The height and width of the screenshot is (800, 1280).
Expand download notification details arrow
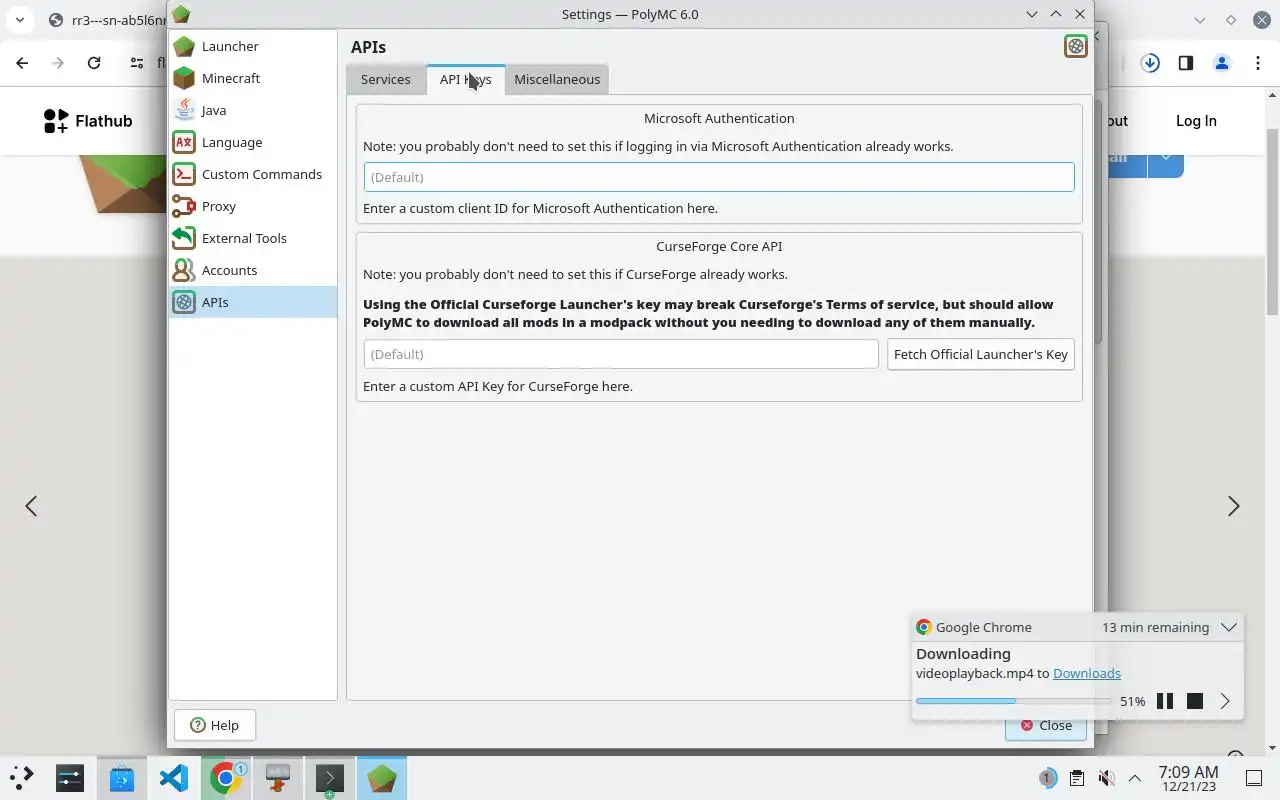tap(1225, 701)
